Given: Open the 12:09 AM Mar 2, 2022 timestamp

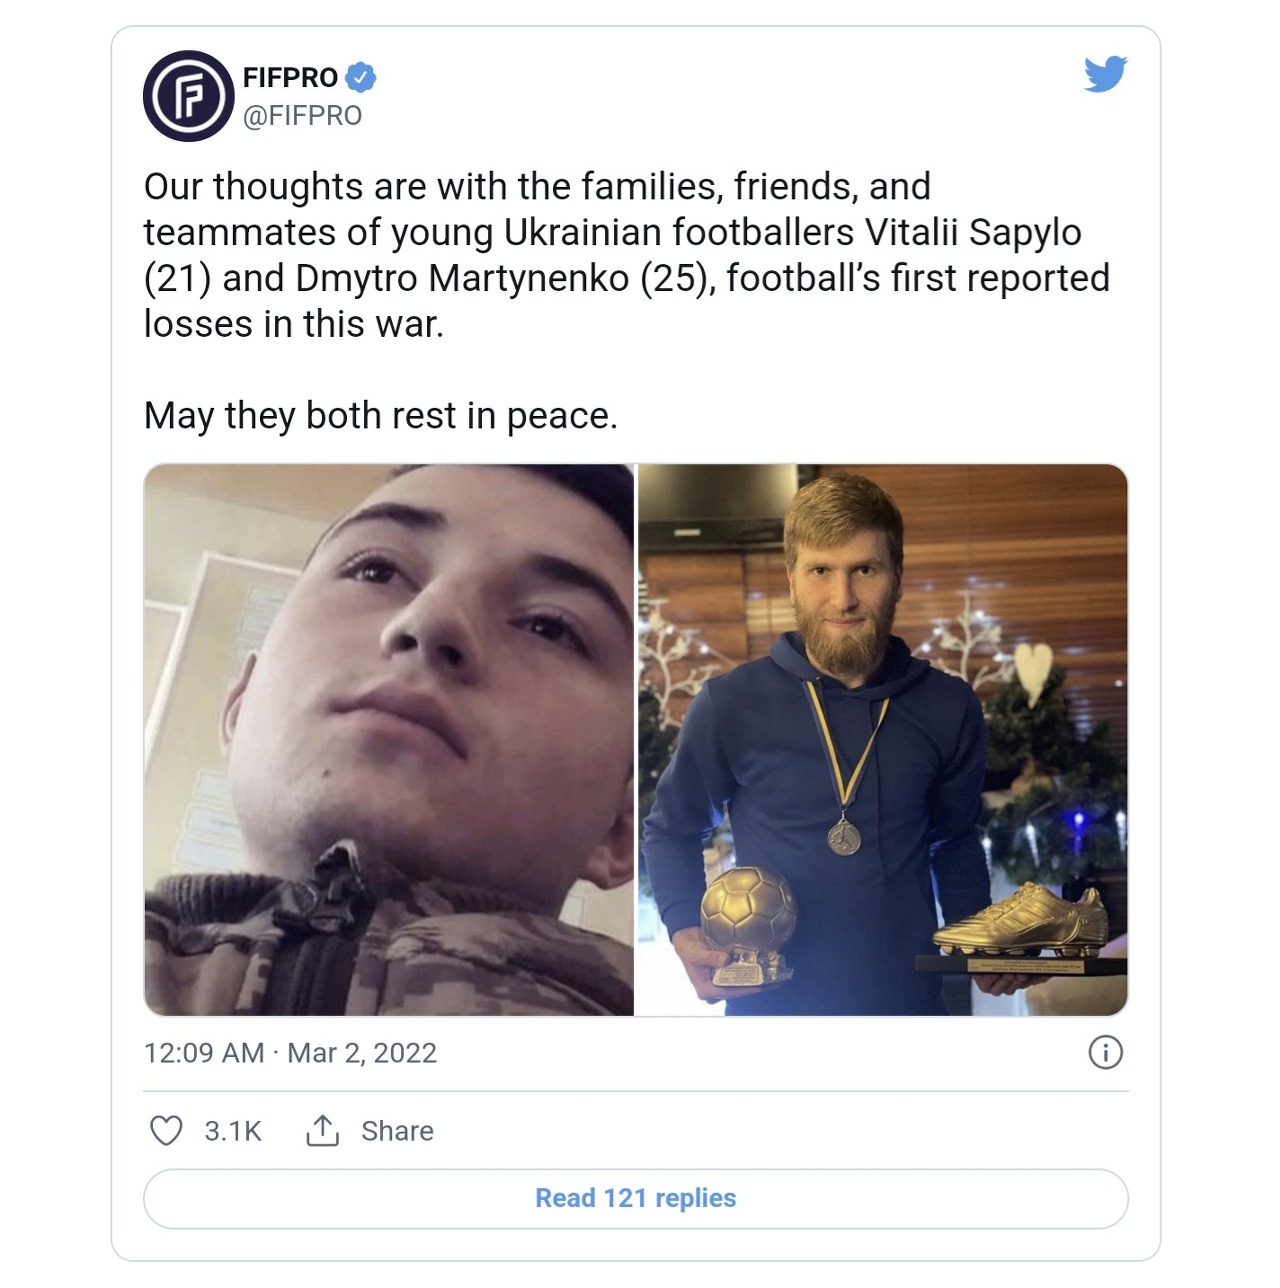Looking at the screenshot, I should (x=290, y=1053).
